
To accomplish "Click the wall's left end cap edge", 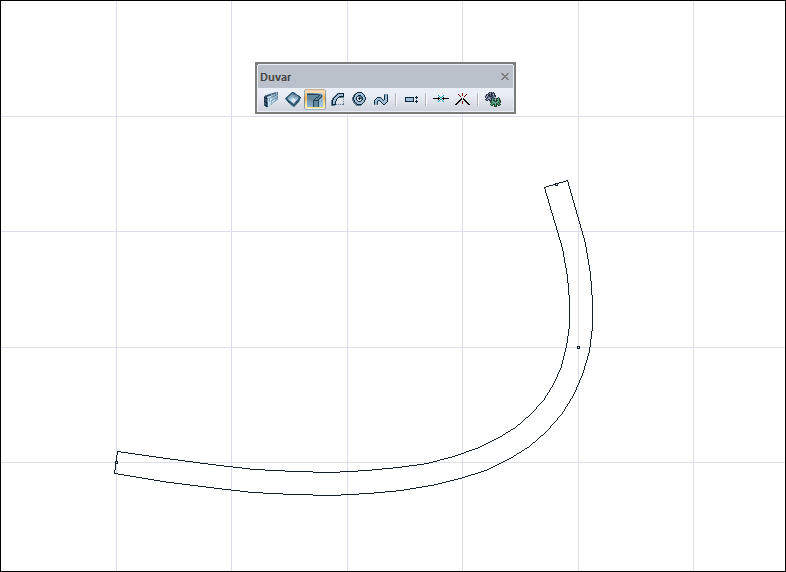I will tap(116, 462).
